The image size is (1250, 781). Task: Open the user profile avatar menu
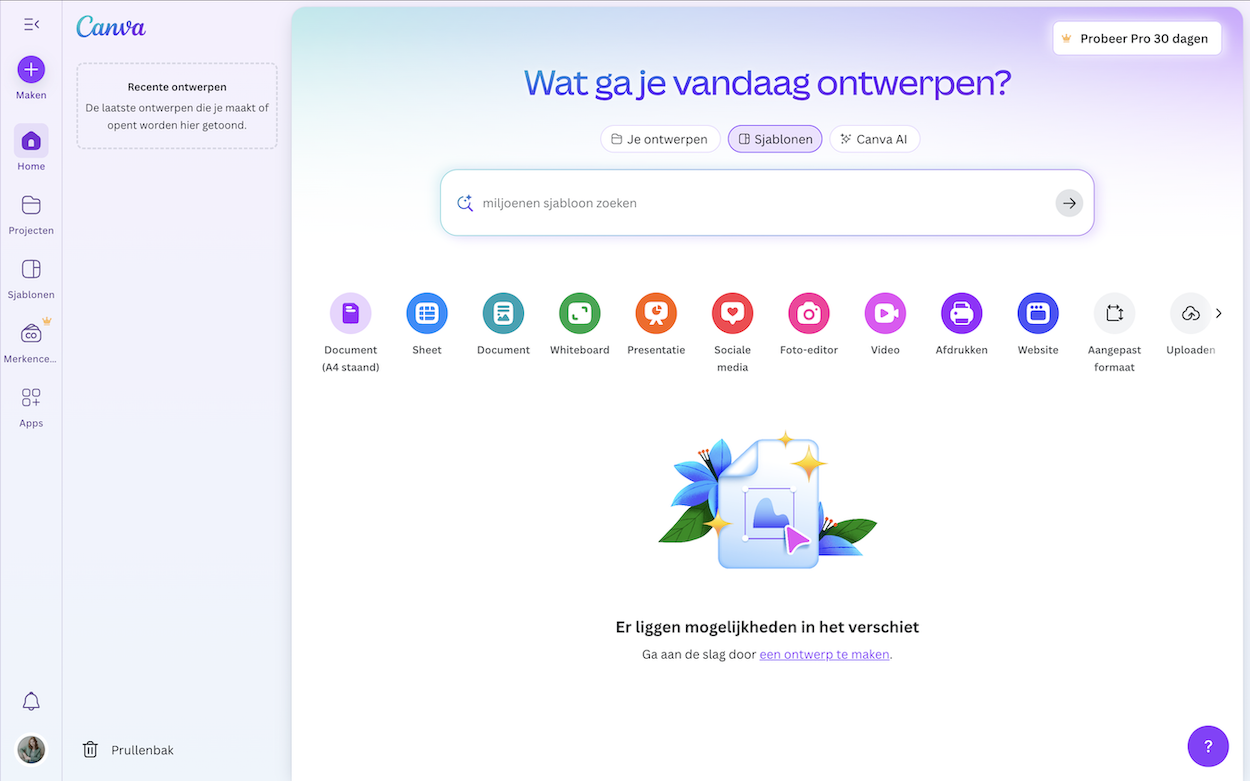click(31, 750)
